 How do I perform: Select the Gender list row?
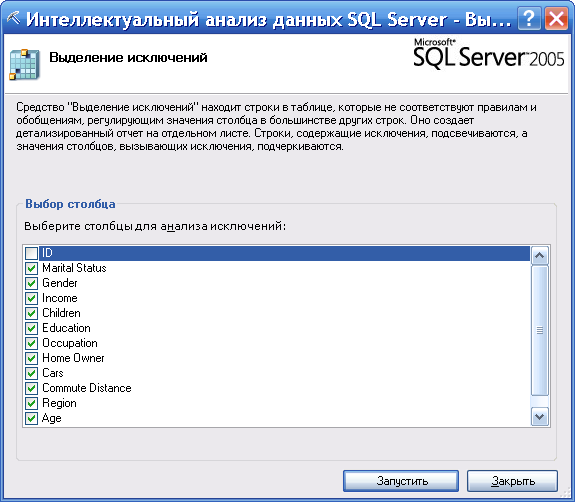[x=277, y=283]
